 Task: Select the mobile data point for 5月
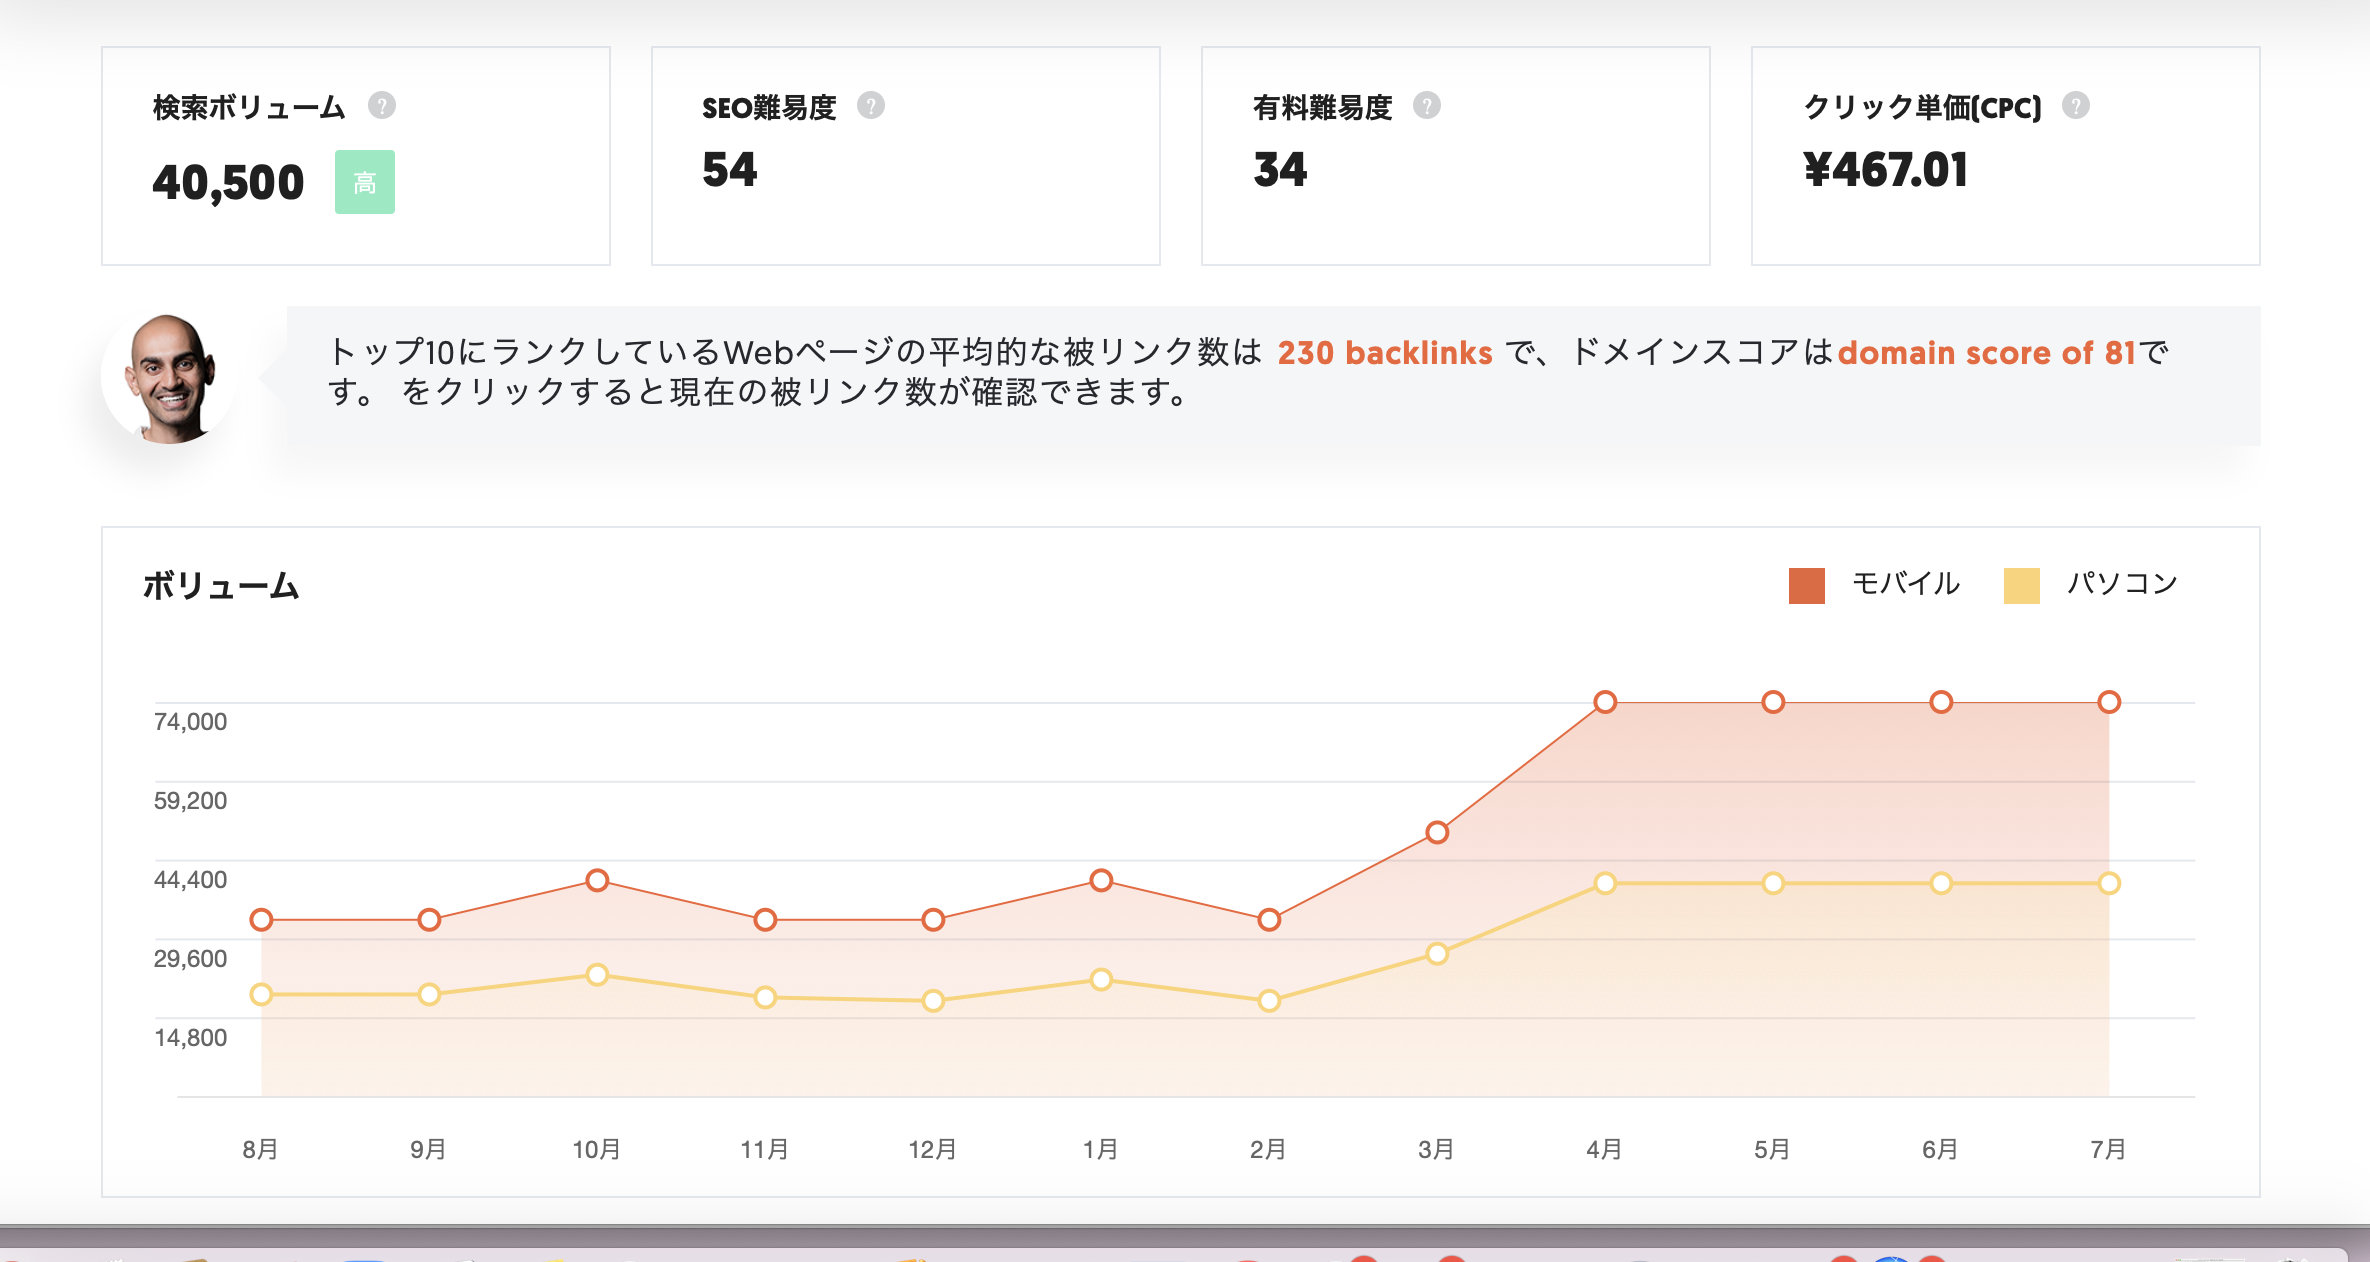1773,702
